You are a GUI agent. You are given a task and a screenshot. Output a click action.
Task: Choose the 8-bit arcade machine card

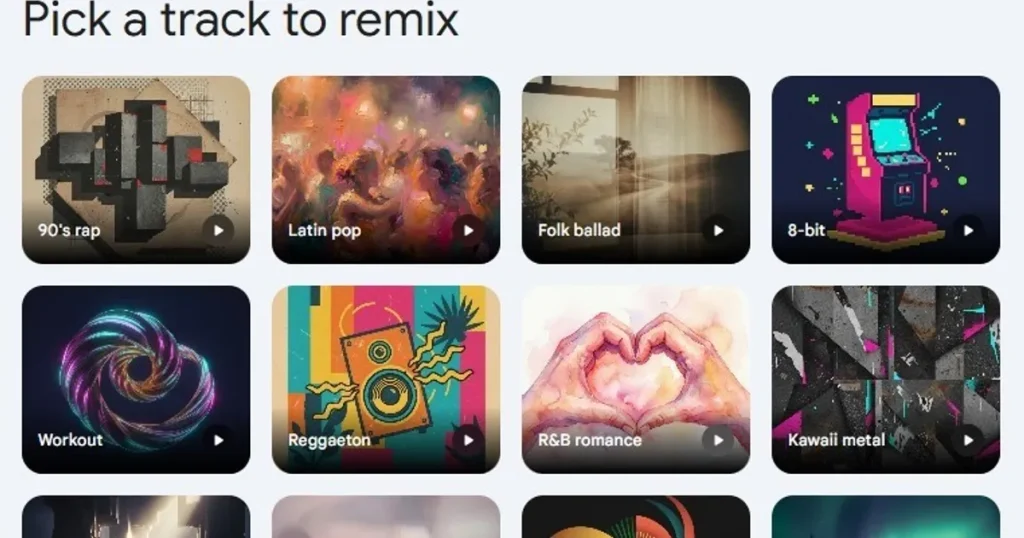pyautogui.click(x=886, y=170)
